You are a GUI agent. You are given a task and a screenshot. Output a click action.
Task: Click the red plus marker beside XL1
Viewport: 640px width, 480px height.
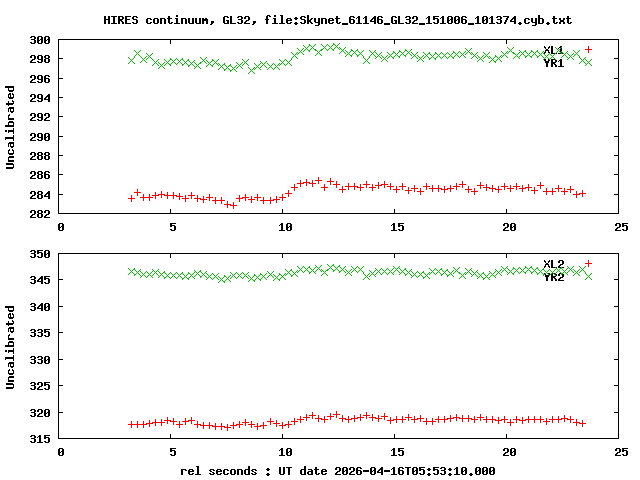tap(588, 49)
